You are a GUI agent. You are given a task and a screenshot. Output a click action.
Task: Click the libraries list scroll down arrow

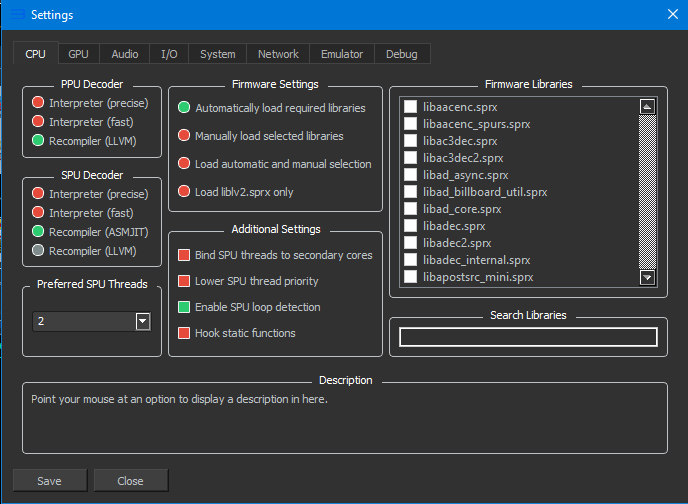(x=648, y=277)
